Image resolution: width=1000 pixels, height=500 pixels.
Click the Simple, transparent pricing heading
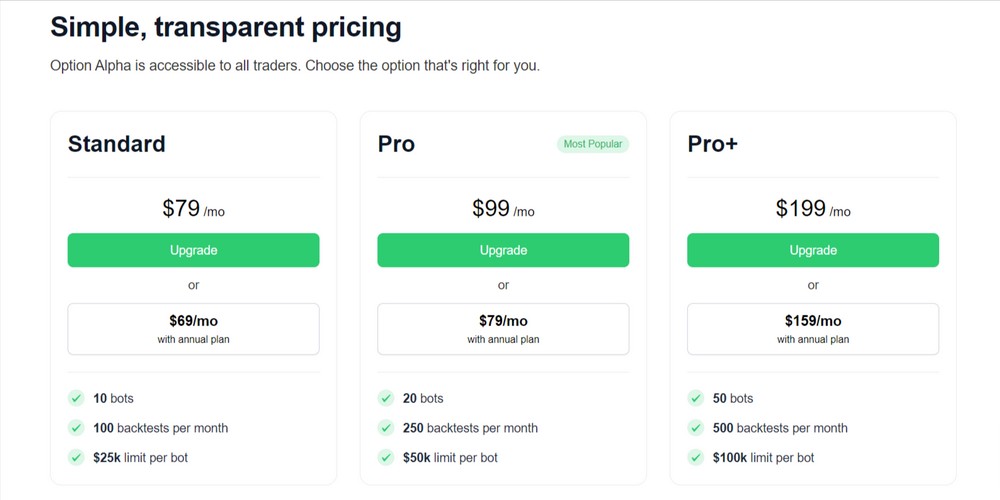tap(226, 27)
